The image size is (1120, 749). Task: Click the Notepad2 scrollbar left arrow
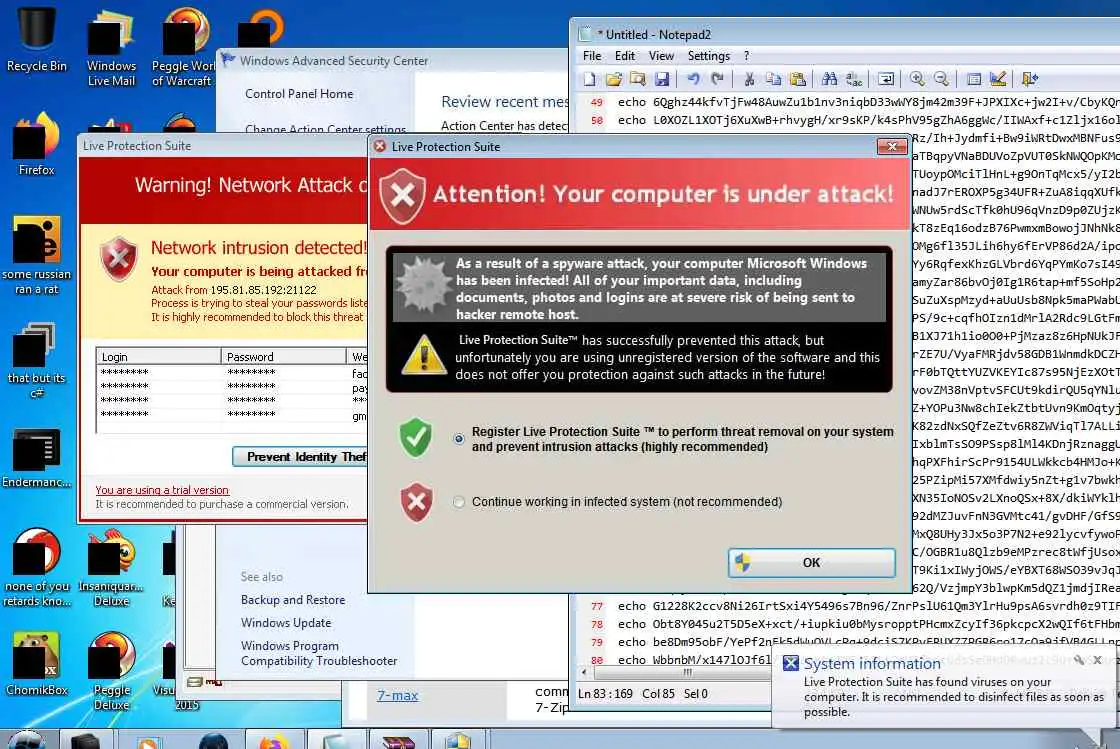(585, 672)
